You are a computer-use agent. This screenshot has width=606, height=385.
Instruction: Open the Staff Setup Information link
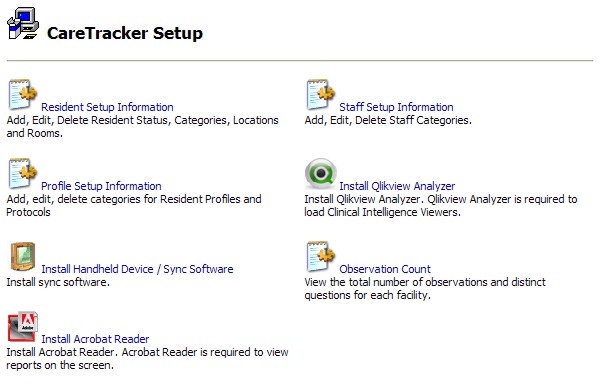pos(396,107)
